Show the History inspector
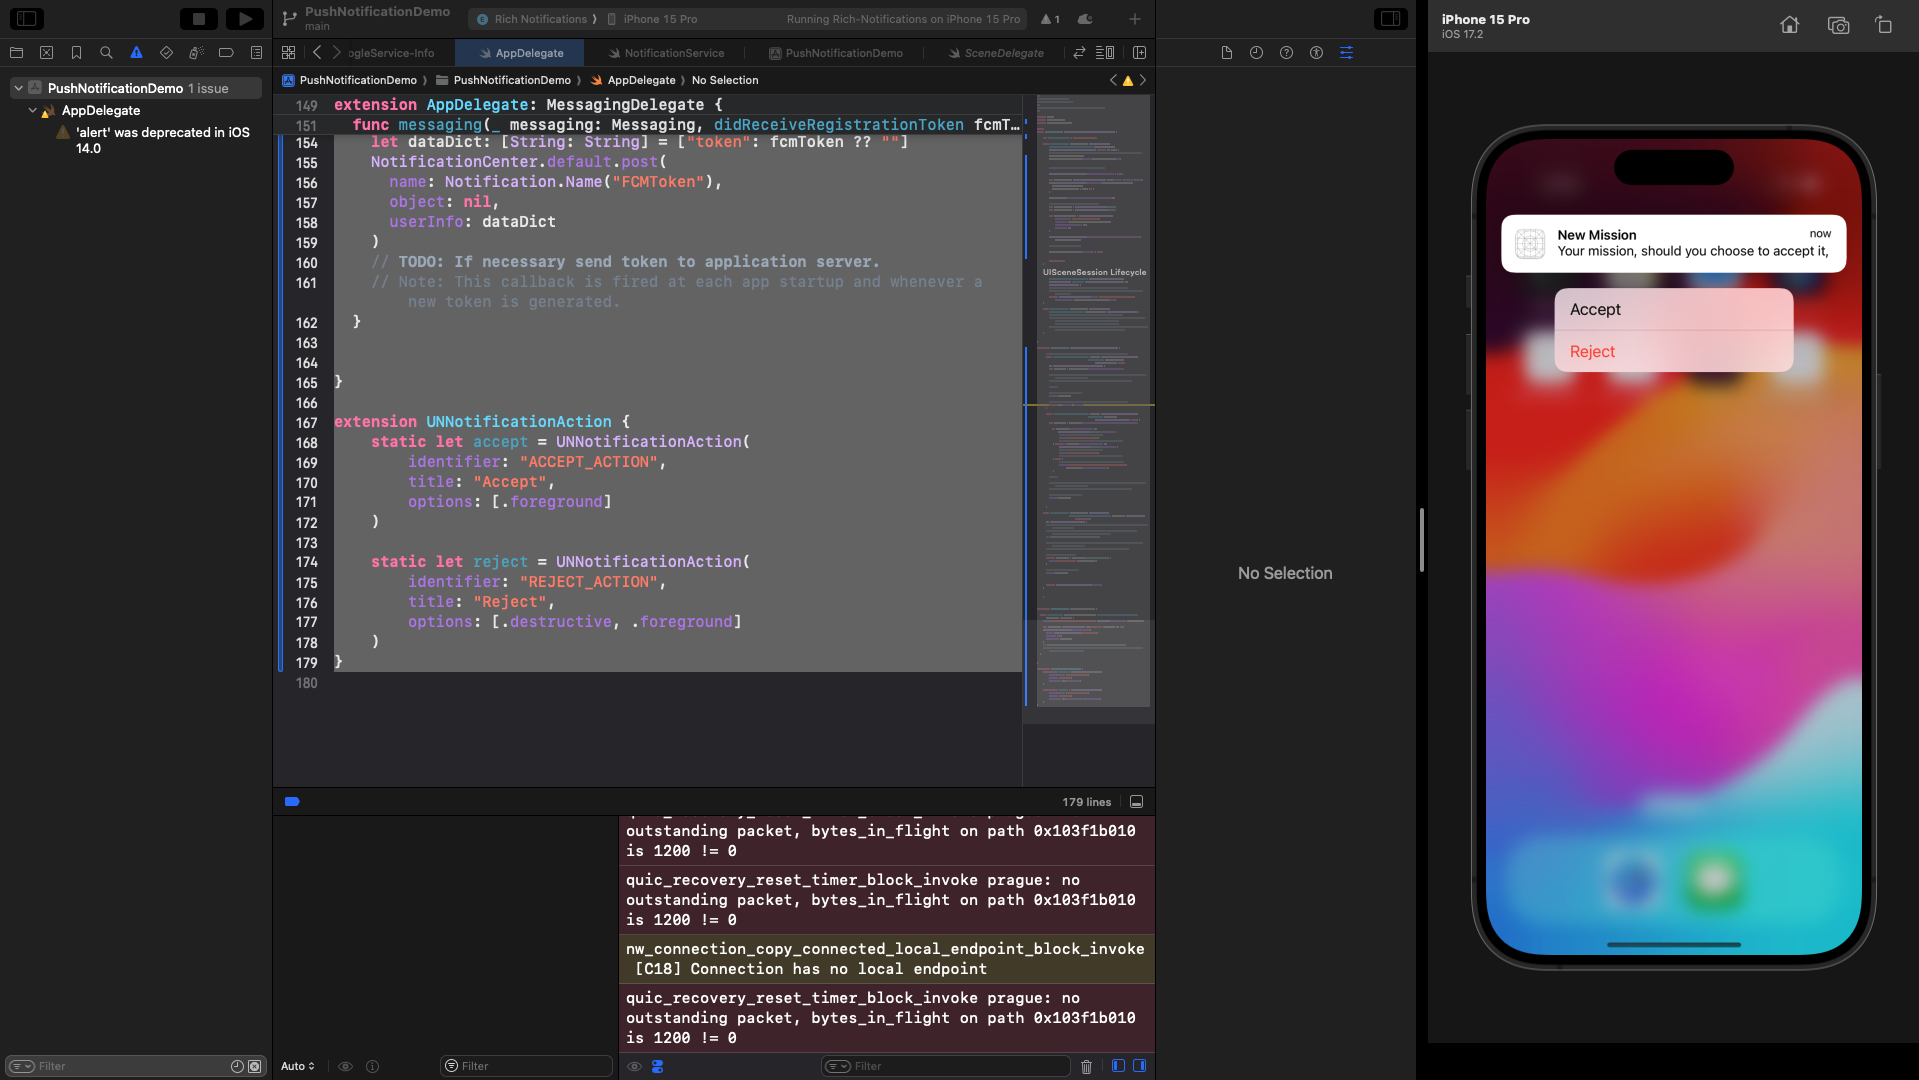Viewport: 1919px width, 1080px height. coord(1256,53)
